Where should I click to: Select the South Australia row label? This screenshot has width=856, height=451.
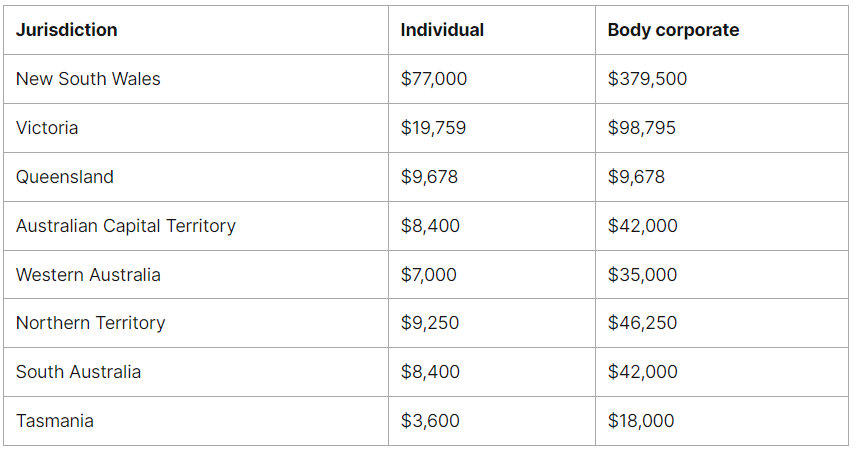78,372
